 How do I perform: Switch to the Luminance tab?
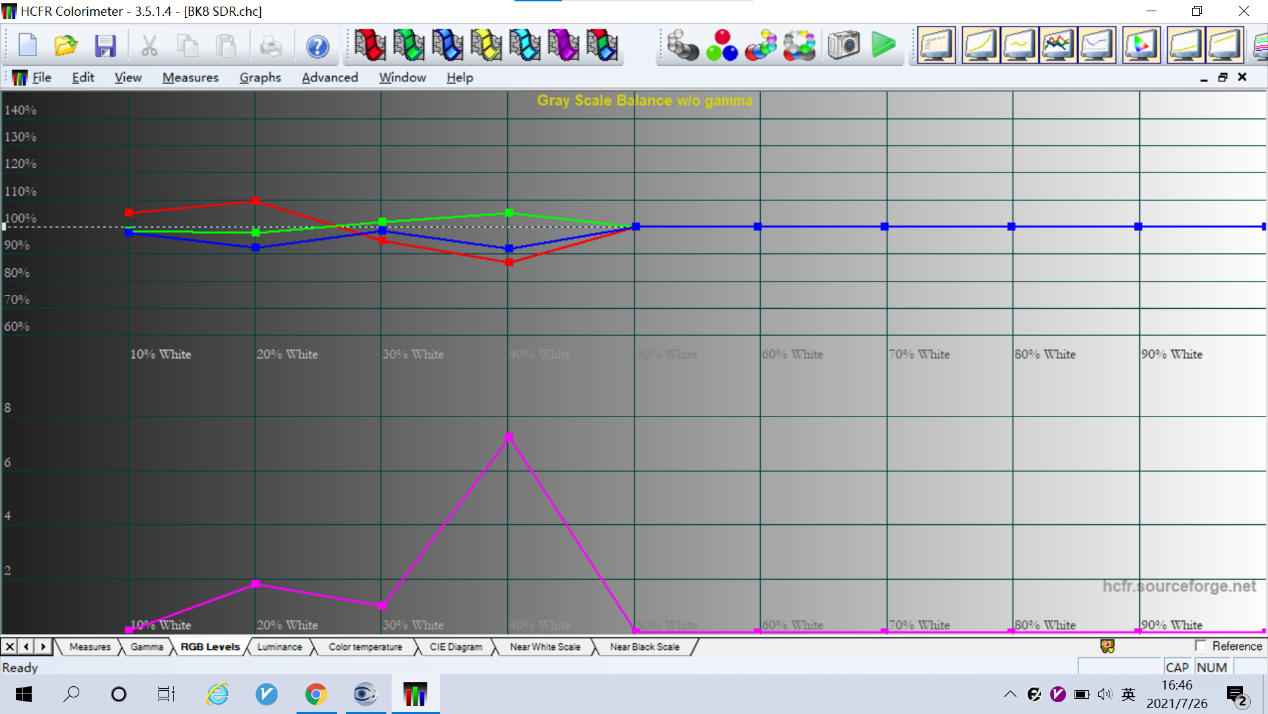pos(279,647)
